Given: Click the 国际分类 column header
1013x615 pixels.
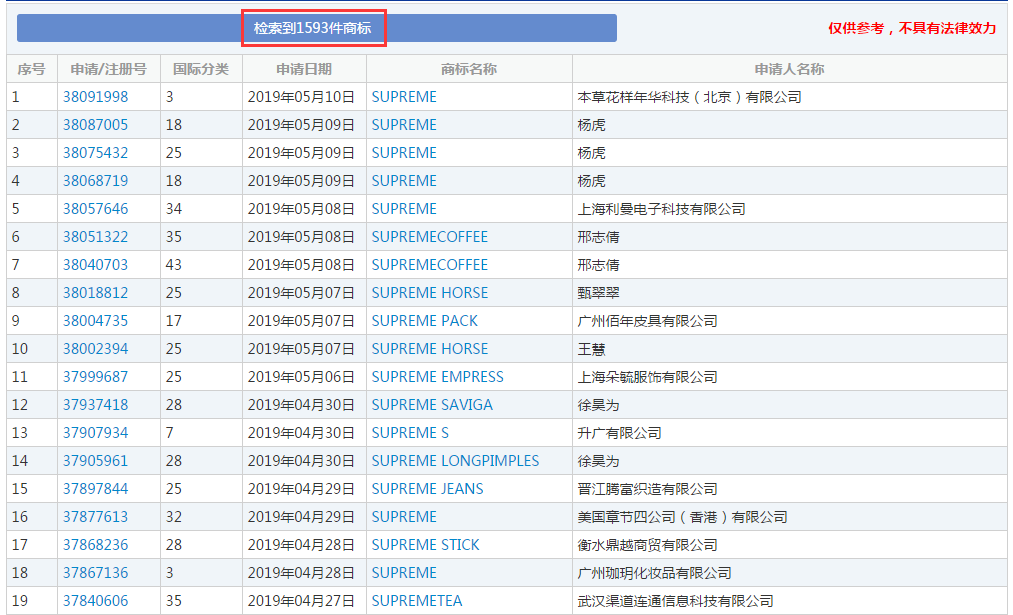Looking at the screenshot, I should point(201,69).
